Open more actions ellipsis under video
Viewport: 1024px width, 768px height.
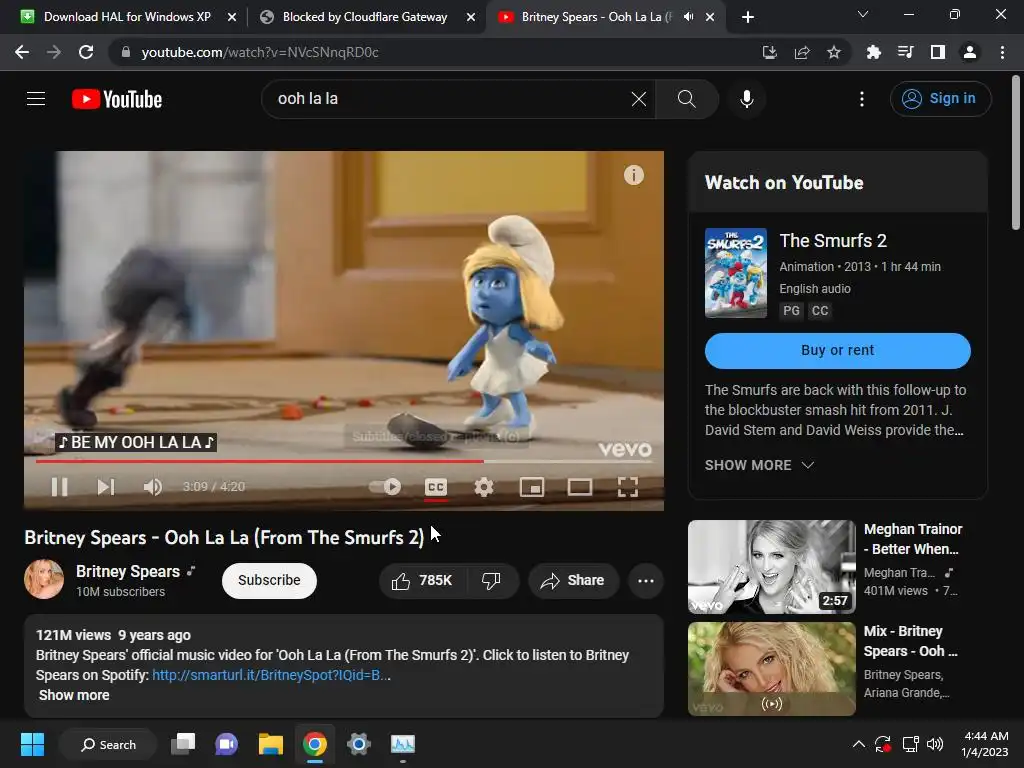(x=646, y=581)
